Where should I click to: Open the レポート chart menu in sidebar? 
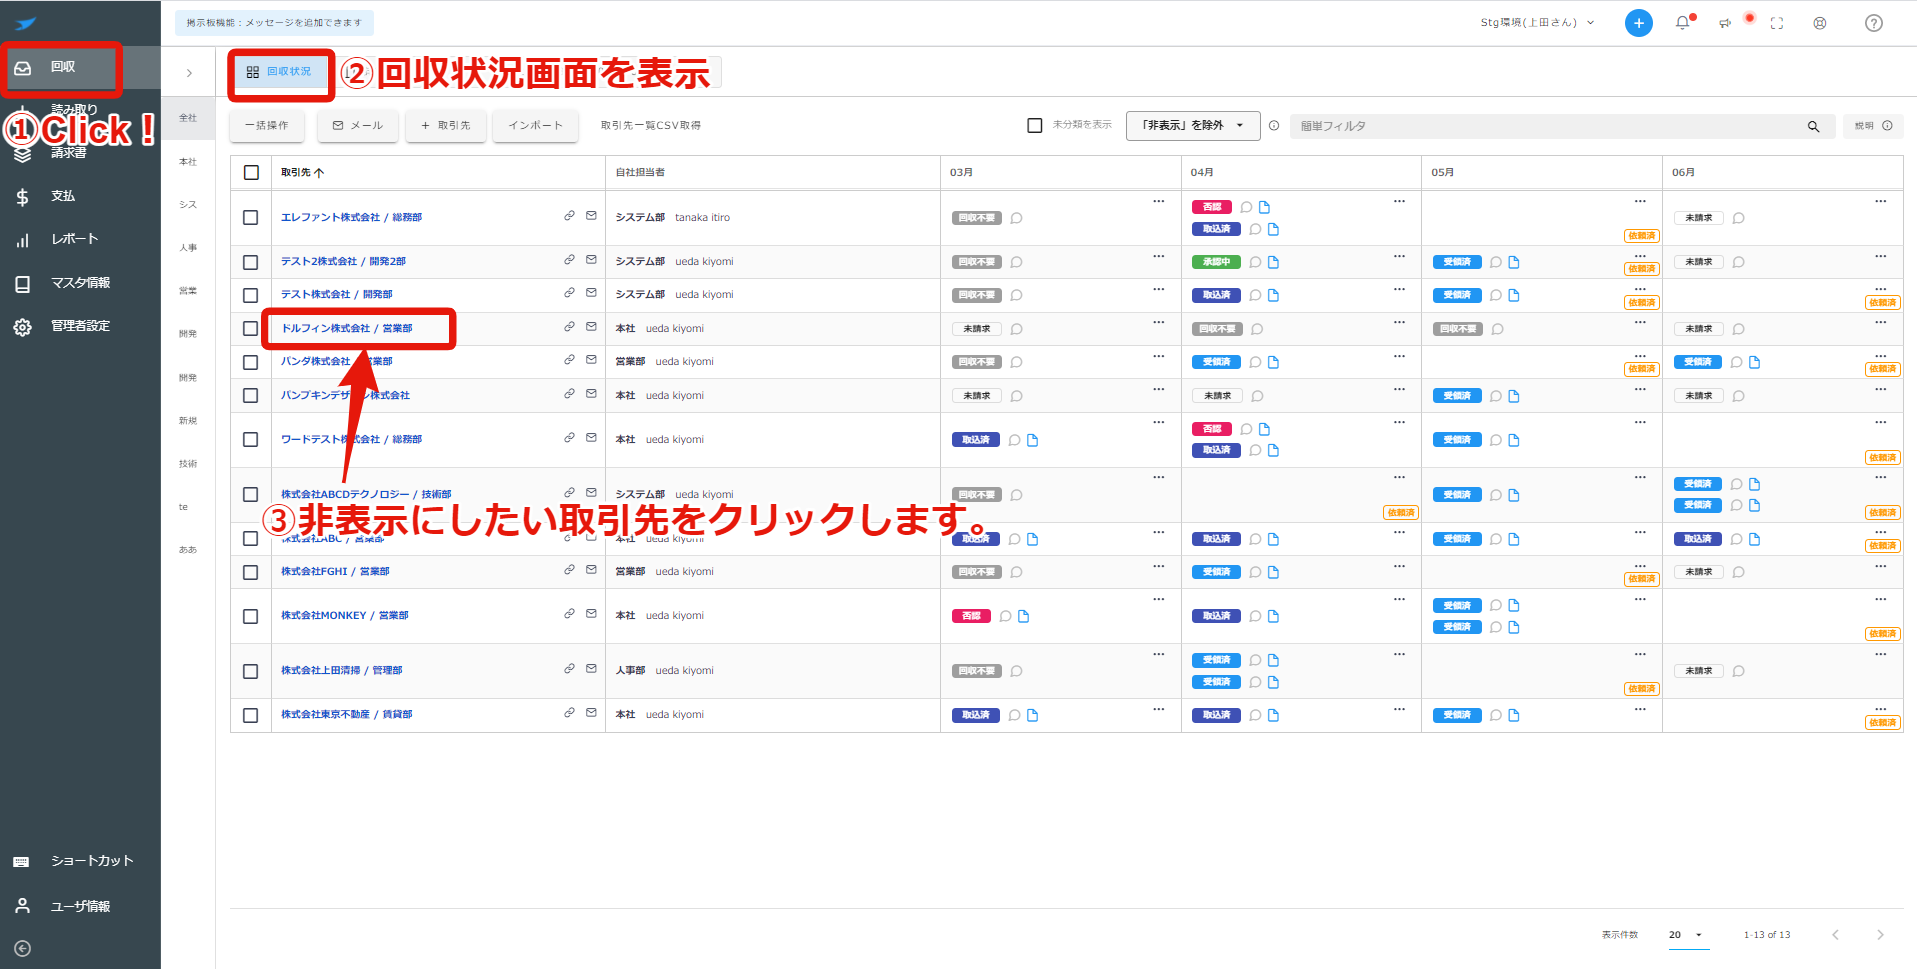pos(74,240)
